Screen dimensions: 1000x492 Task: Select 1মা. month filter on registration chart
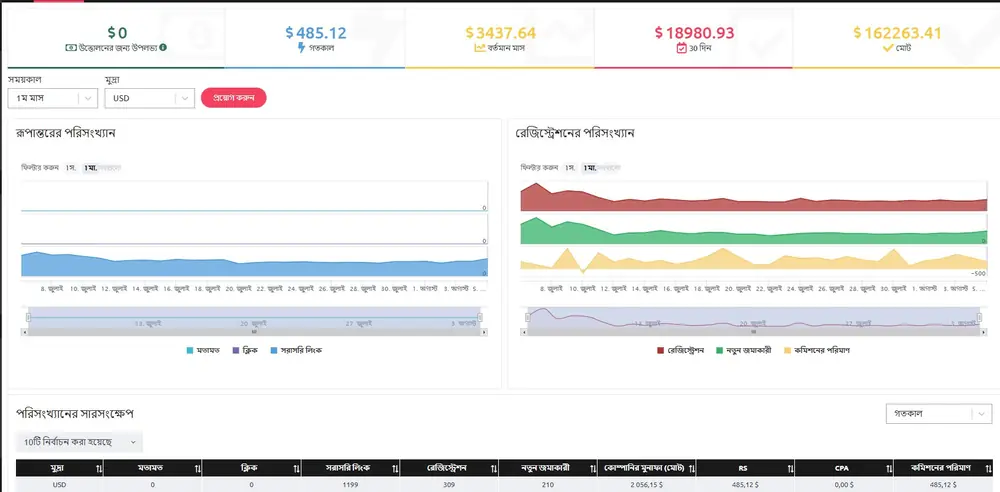[x=589, y=168]
